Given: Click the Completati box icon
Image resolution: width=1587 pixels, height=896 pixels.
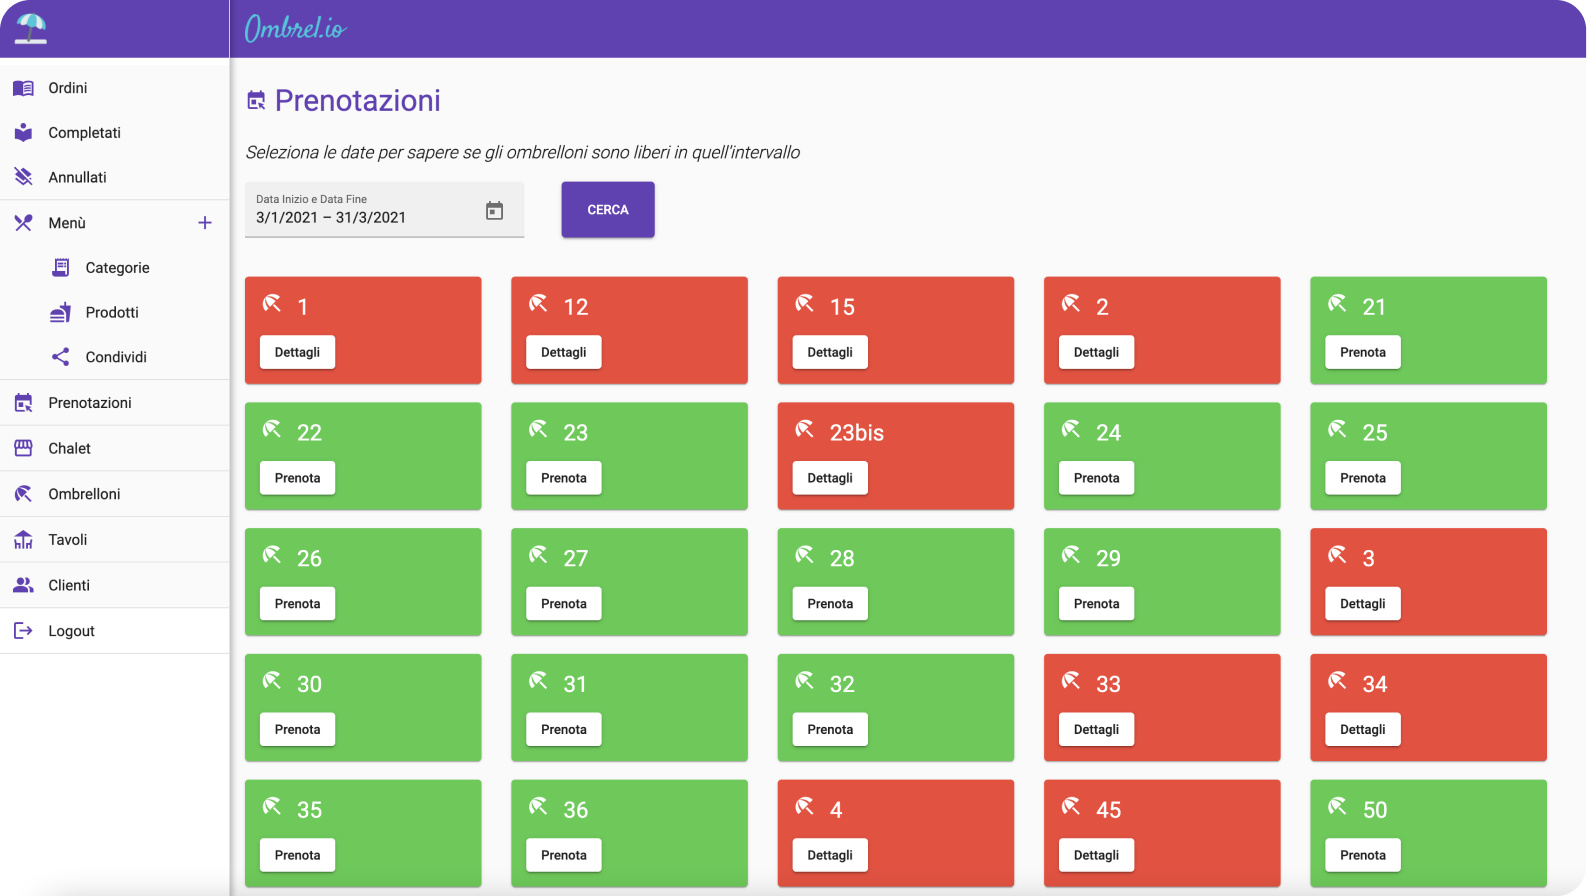Looking at the screenshot, I should tap(23, 132).
